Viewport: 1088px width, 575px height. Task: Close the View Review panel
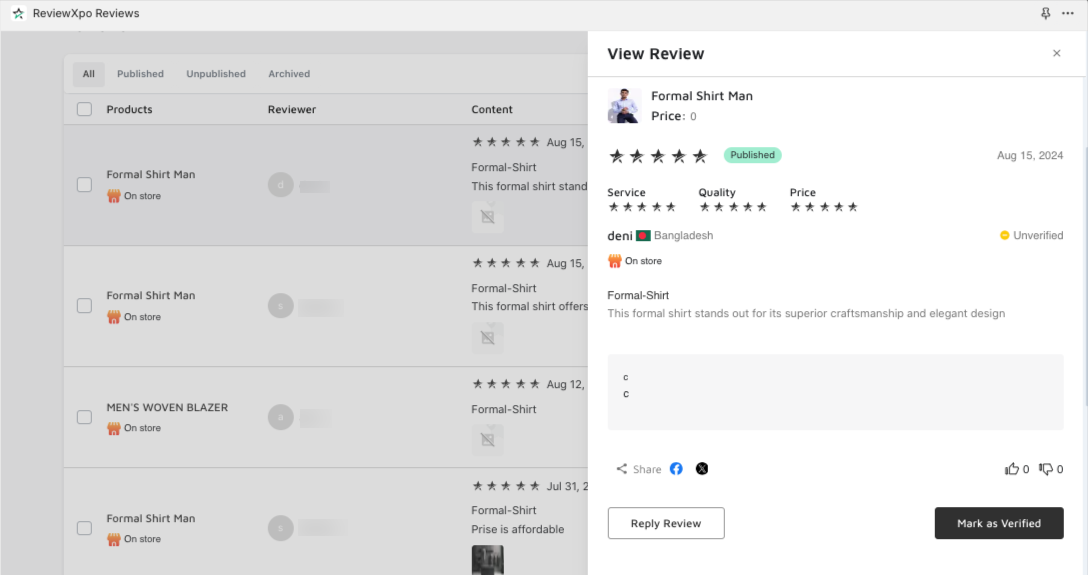tap(1056, 53)
